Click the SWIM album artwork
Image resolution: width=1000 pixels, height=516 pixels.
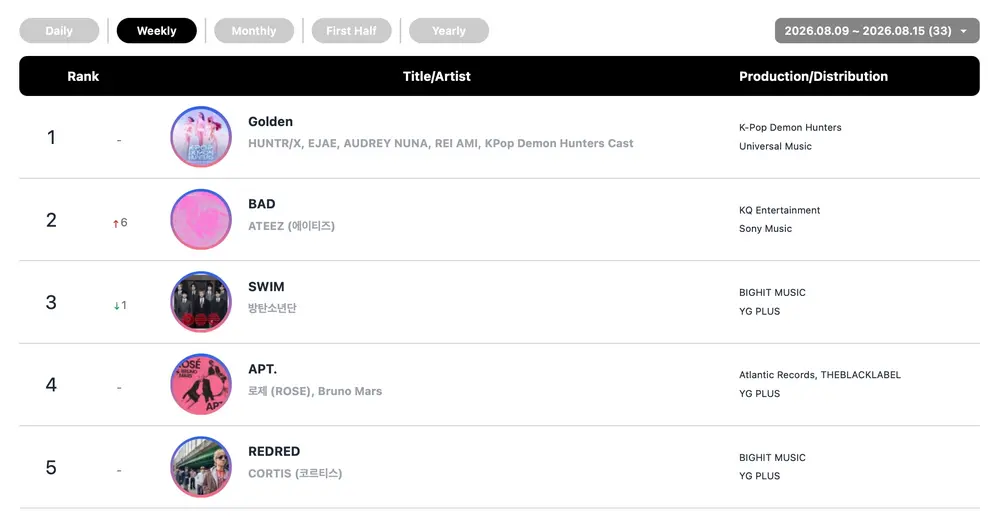201,302
